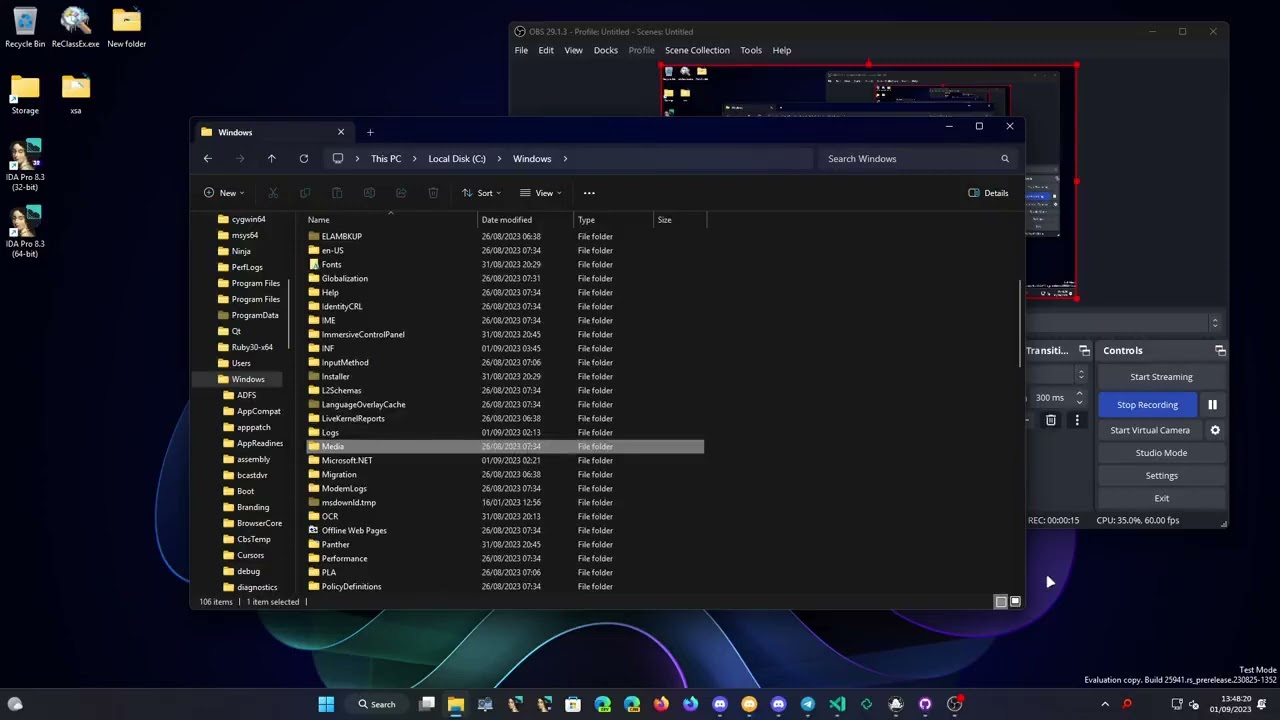1280x720 pixels.
Task: Click the taskbar Search box
Action: point(377,704)
